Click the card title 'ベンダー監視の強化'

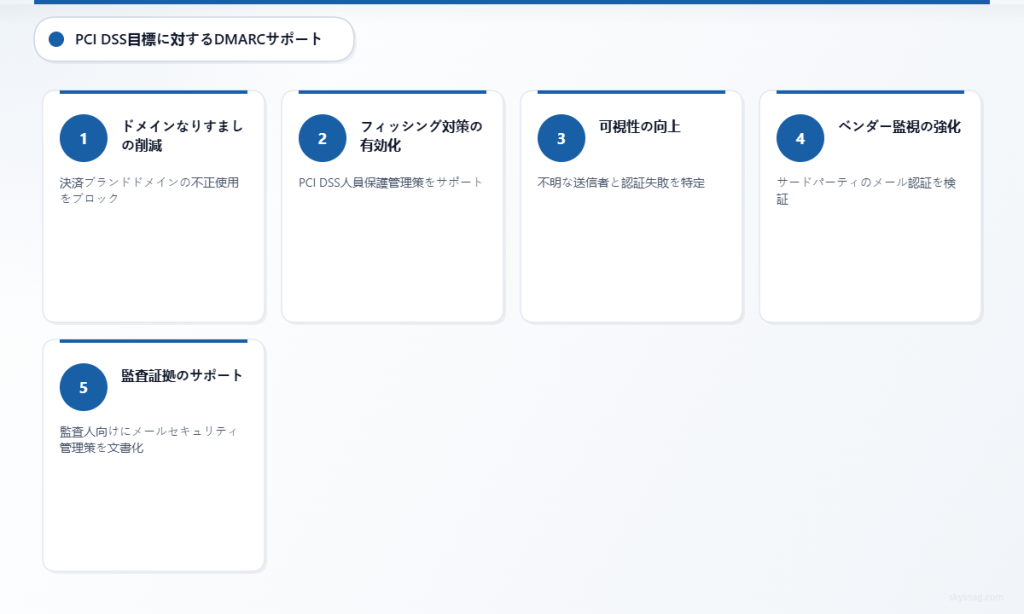(x=899, y=127)
